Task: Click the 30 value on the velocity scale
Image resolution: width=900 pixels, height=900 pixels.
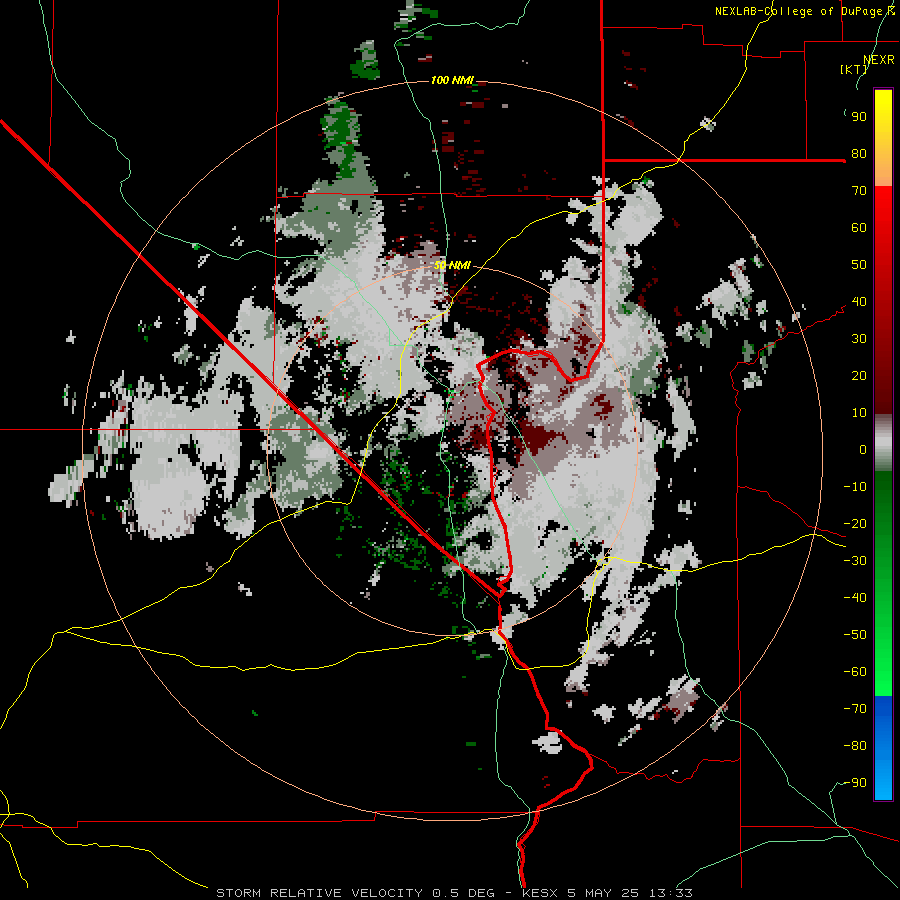Action: pyautogui.click(x=859, y=339)
